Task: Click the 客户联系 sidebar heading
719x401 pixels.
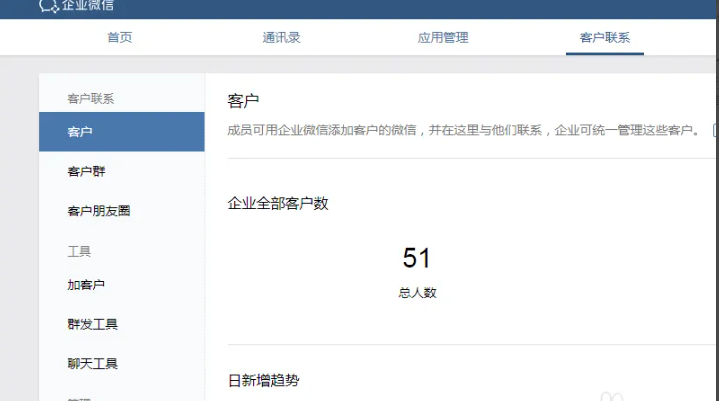Action: point(91,99)
